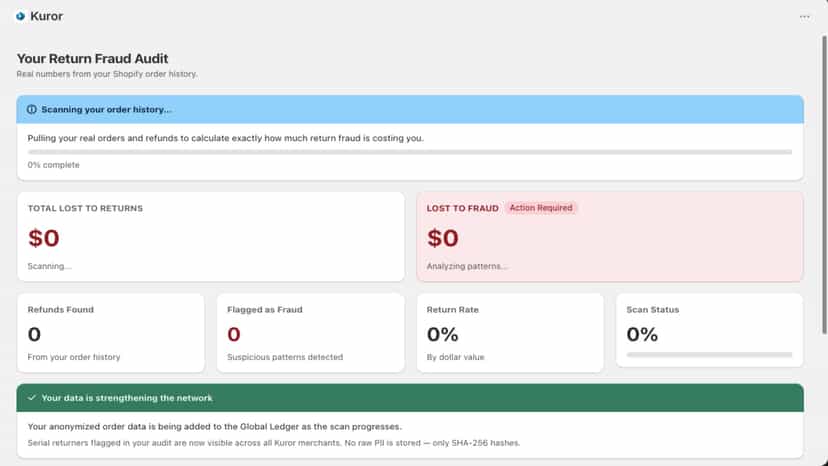
Task: Click the 'Your anonymized order data' sentence
Action: (x=214, y=426)
